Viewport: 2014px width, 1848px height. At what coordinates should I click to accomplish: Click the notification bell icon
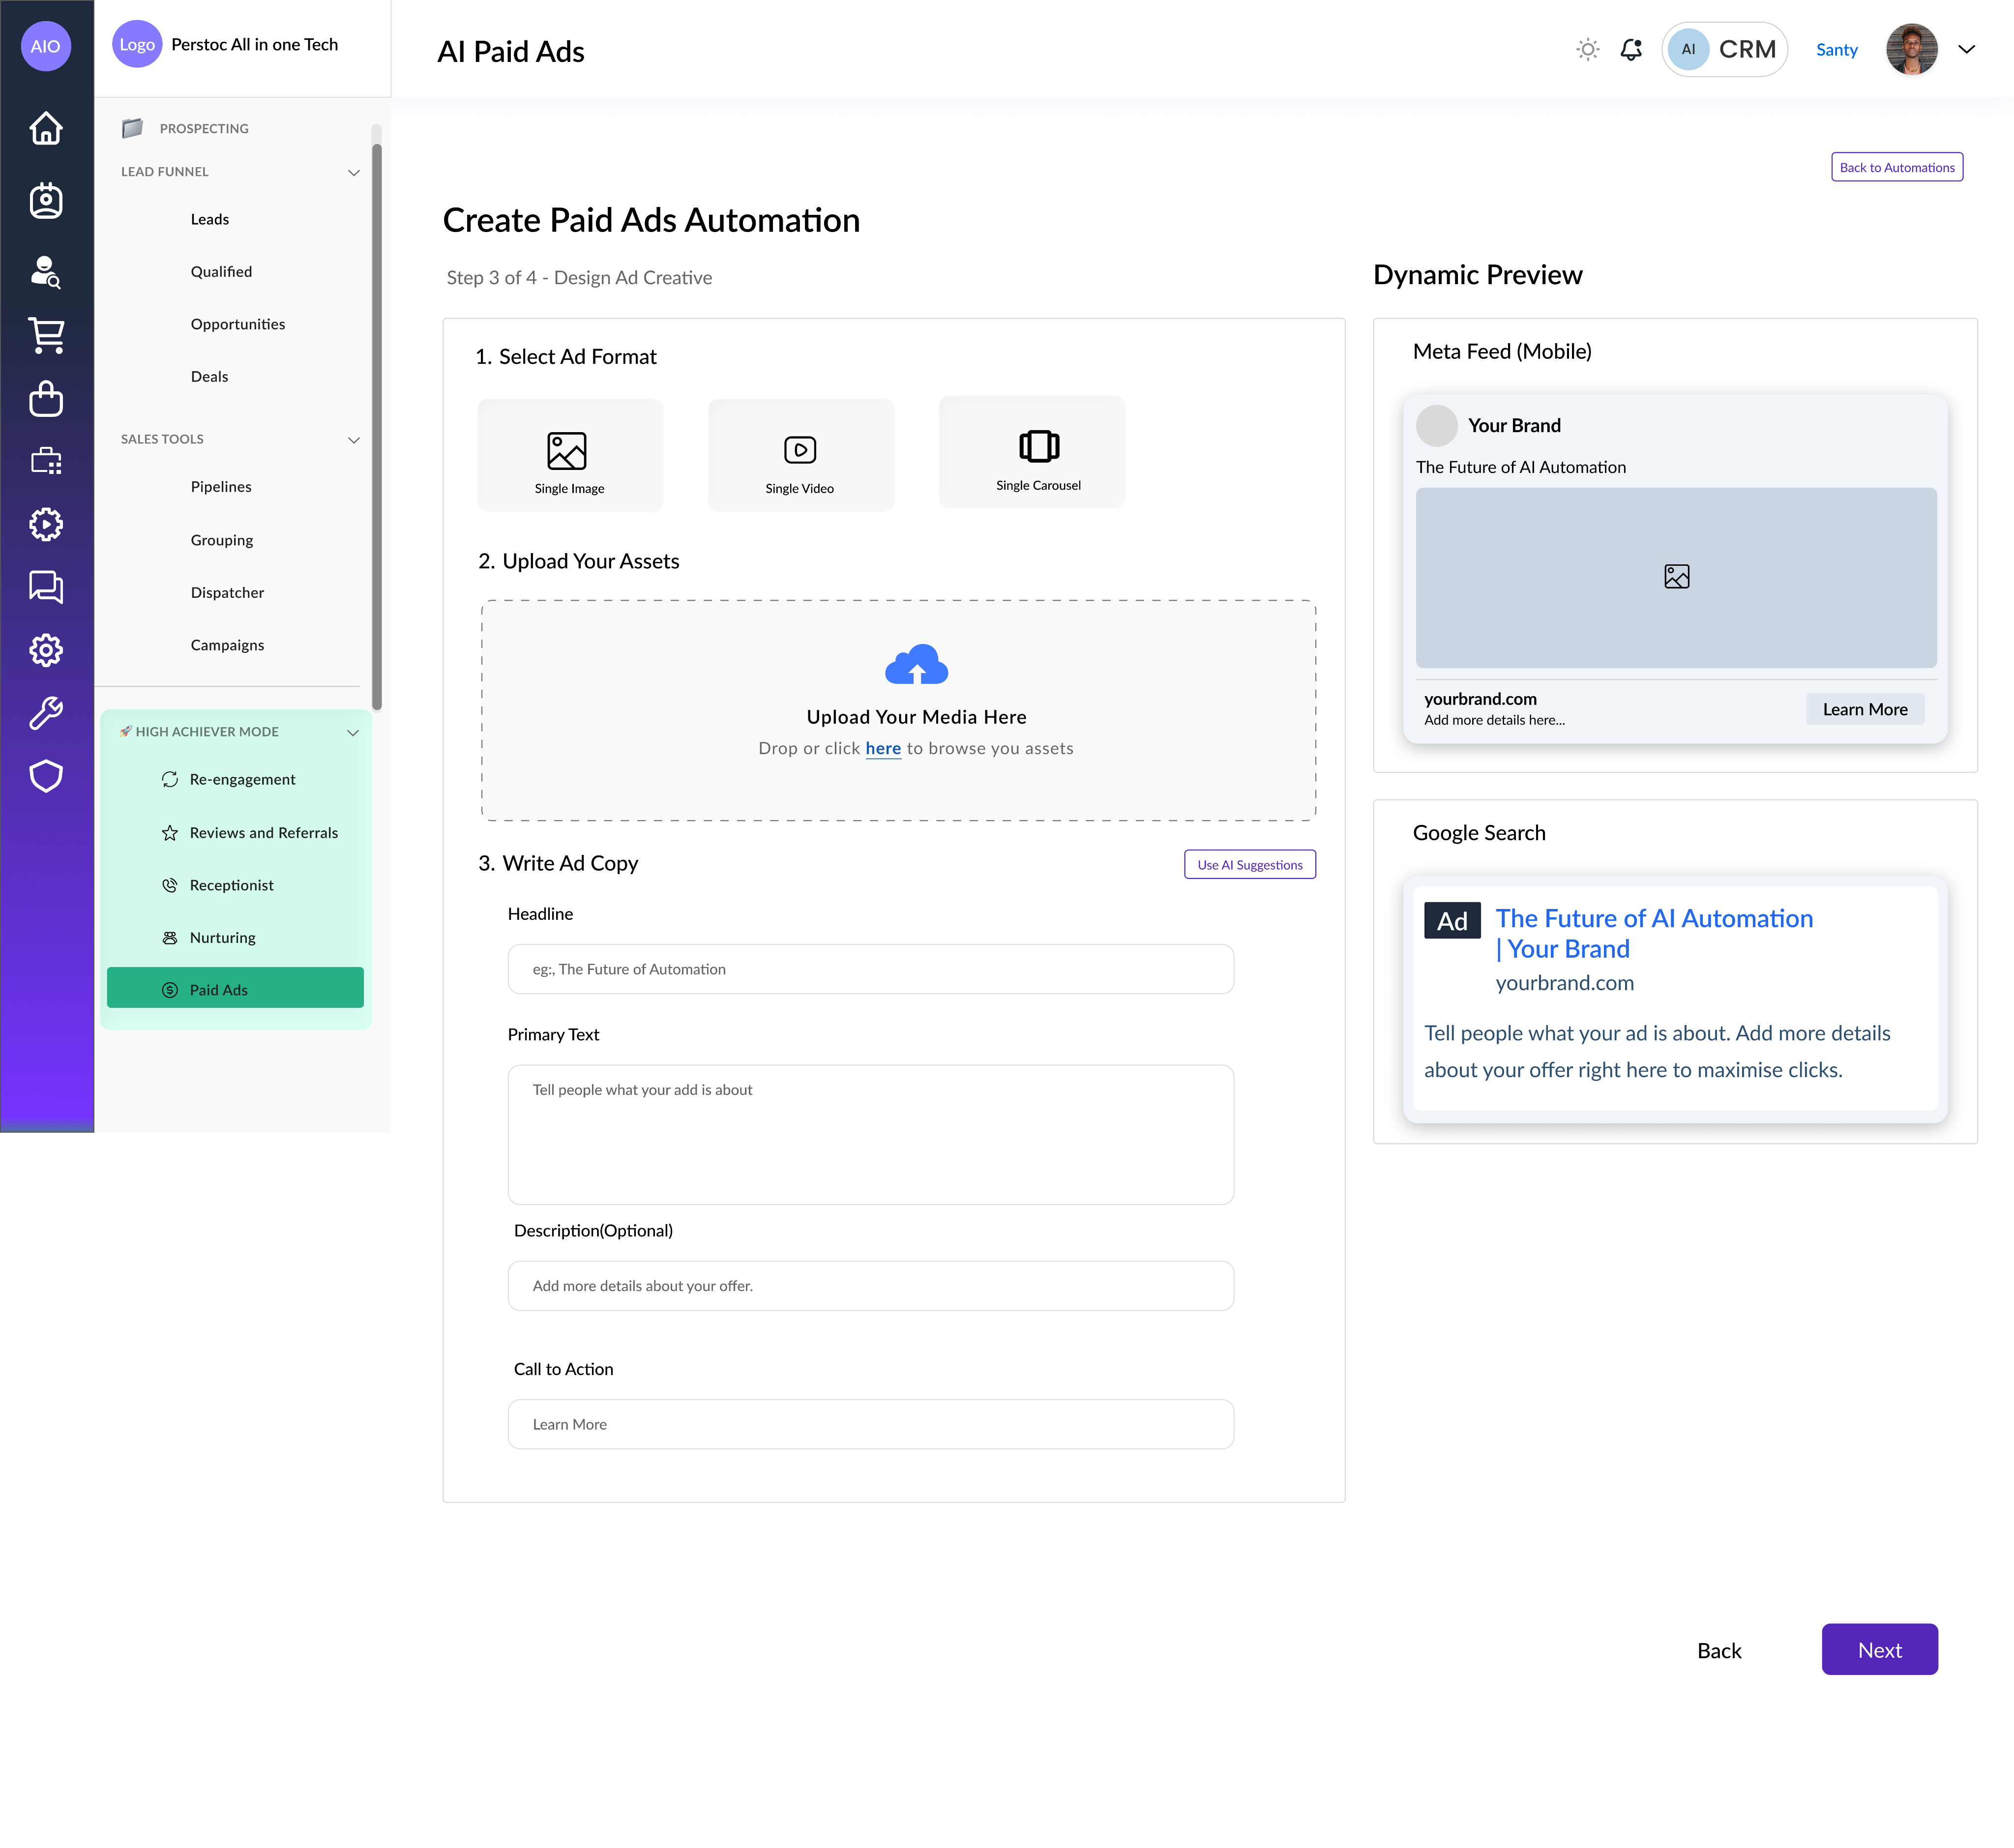(x=1631, y=49)
